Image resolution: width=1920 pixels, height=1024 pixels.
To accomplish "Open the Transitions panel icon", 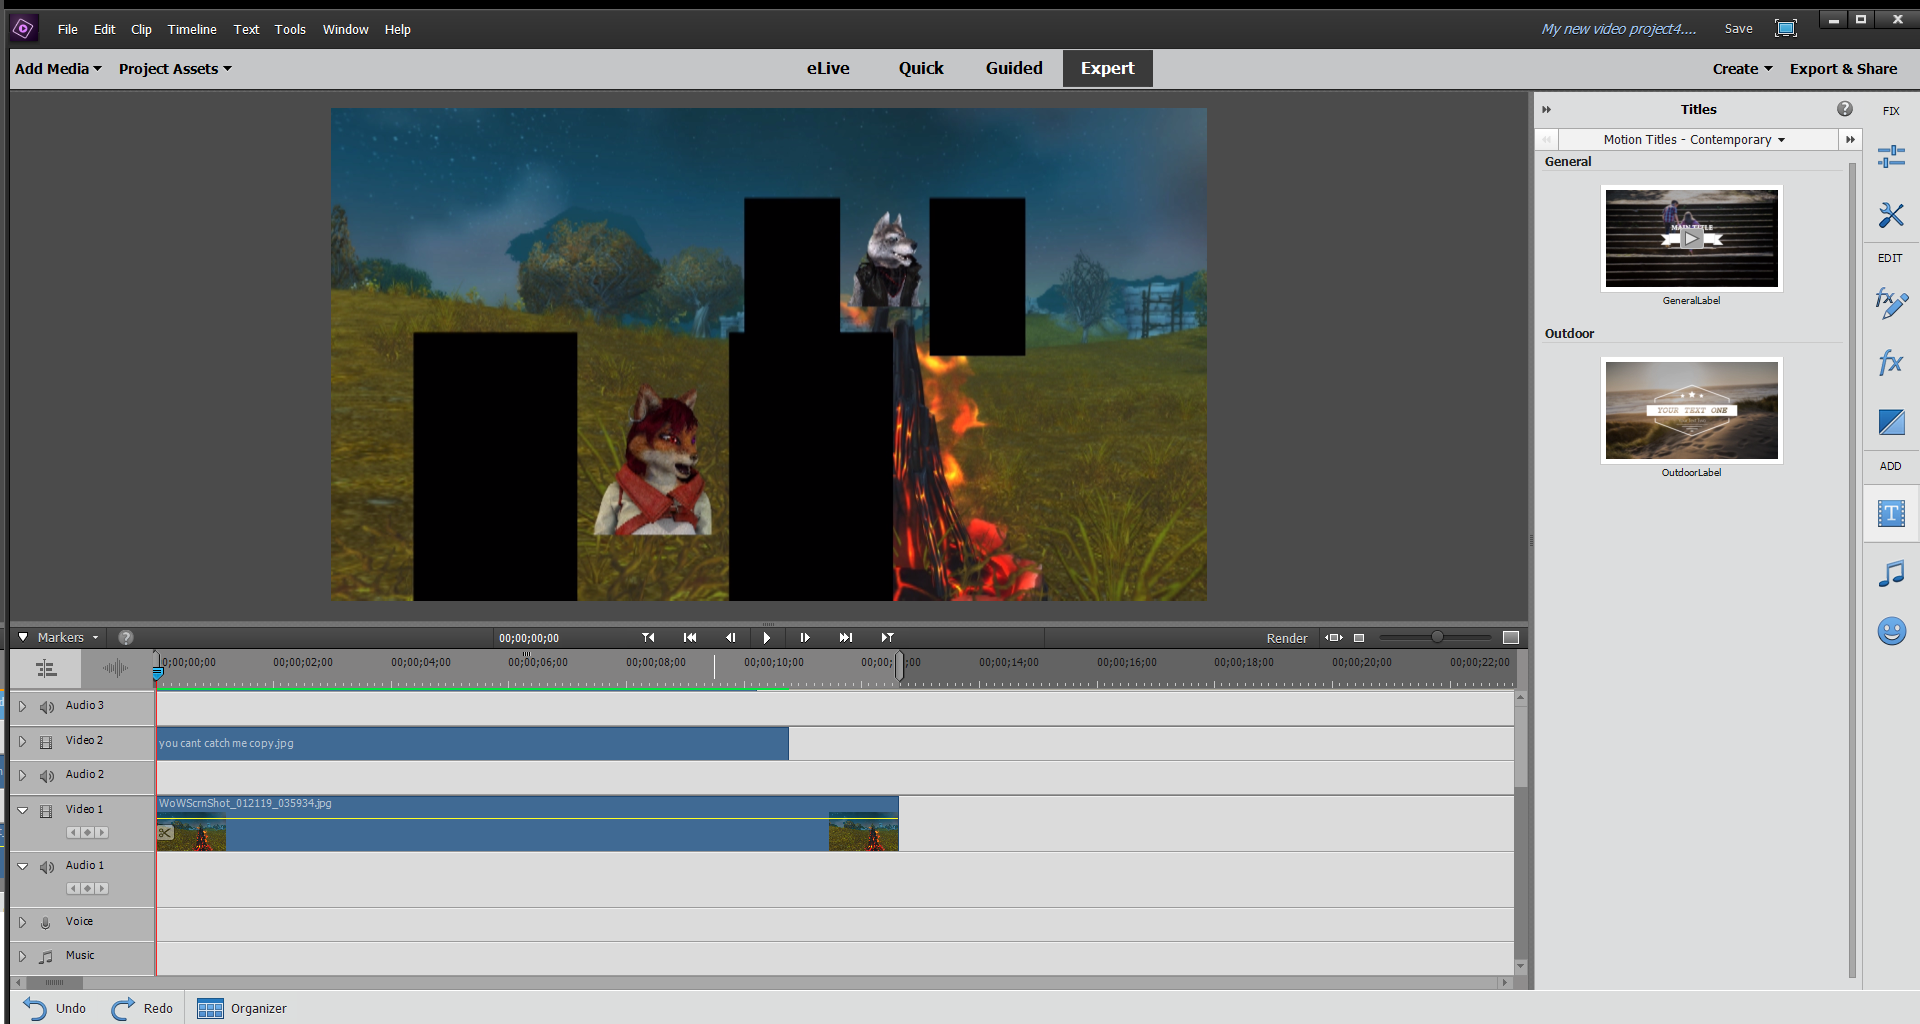I will coord(1891,422).
